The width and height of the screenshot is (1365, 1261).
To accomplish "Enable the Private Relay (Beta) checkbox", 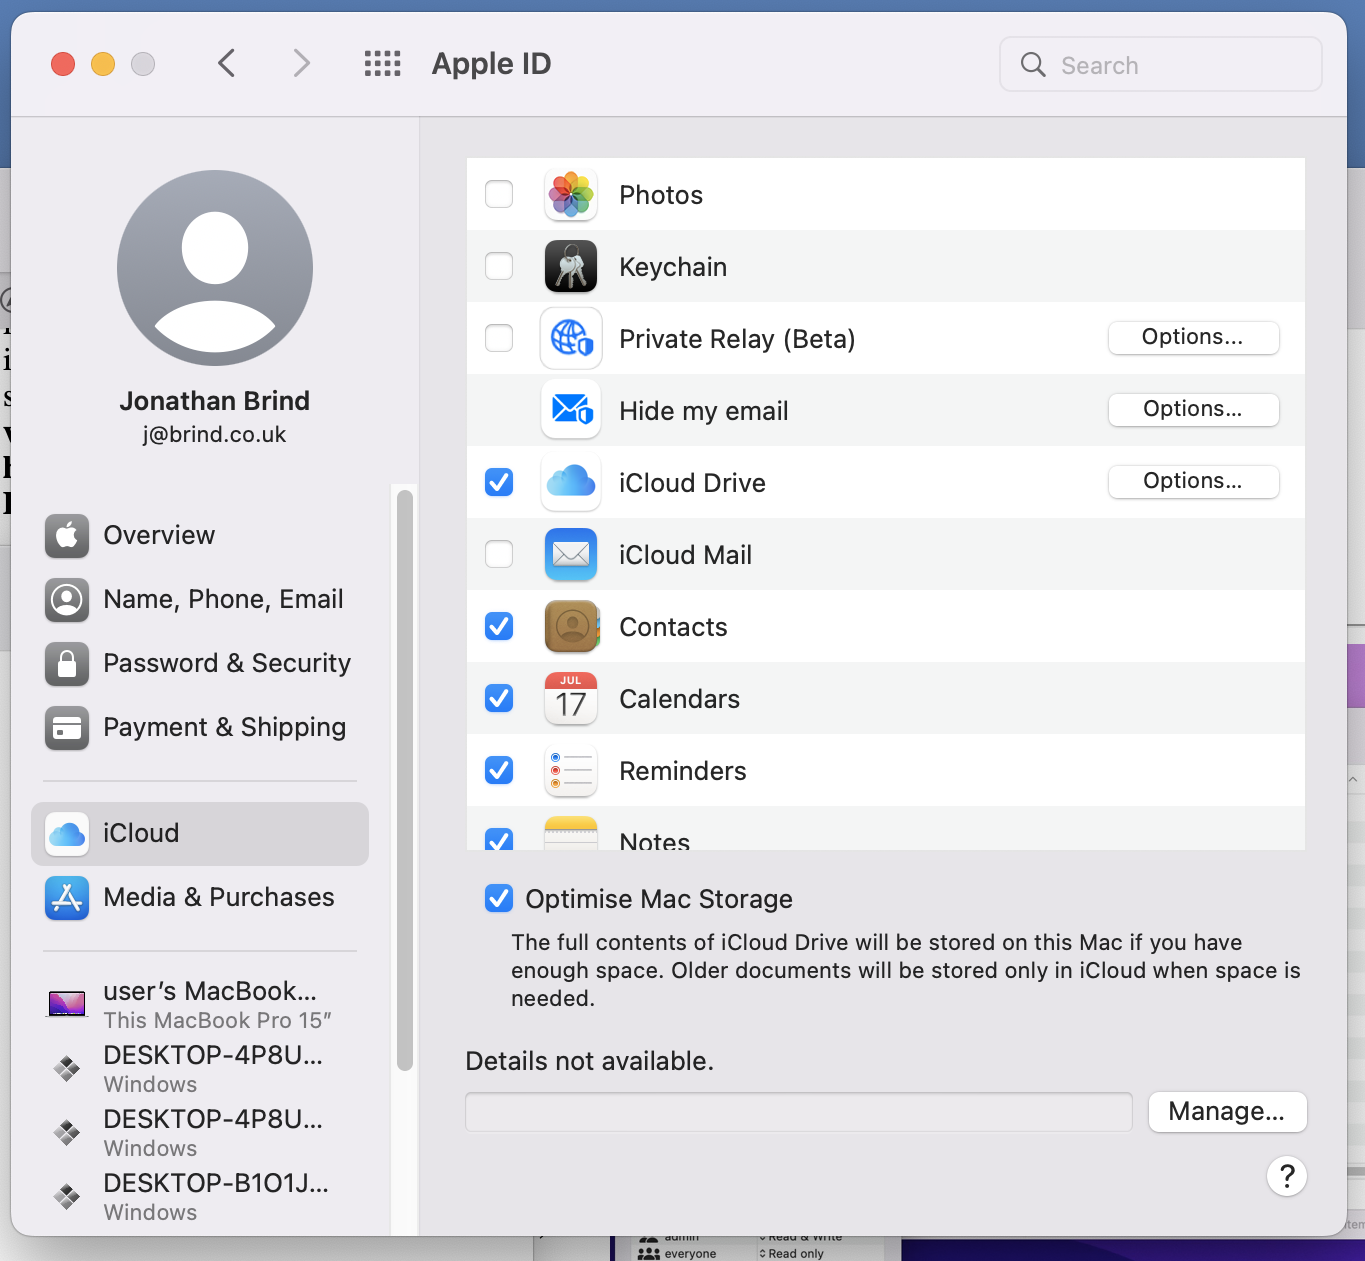I will coord(499,338).
